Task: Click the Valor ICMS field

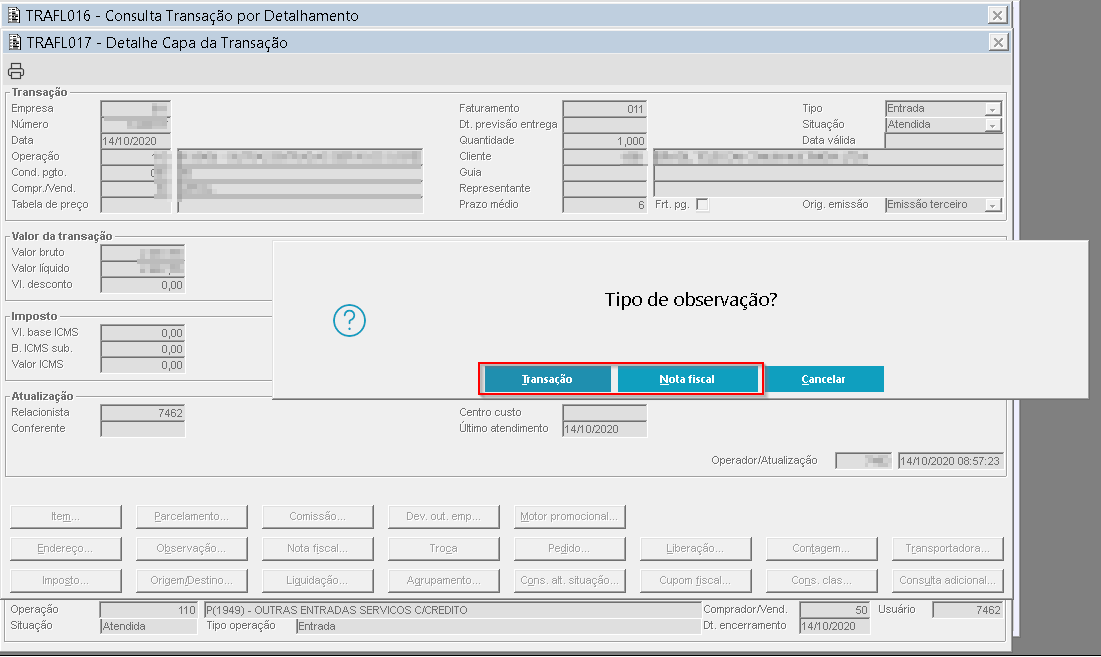Action: coord(143,365)
